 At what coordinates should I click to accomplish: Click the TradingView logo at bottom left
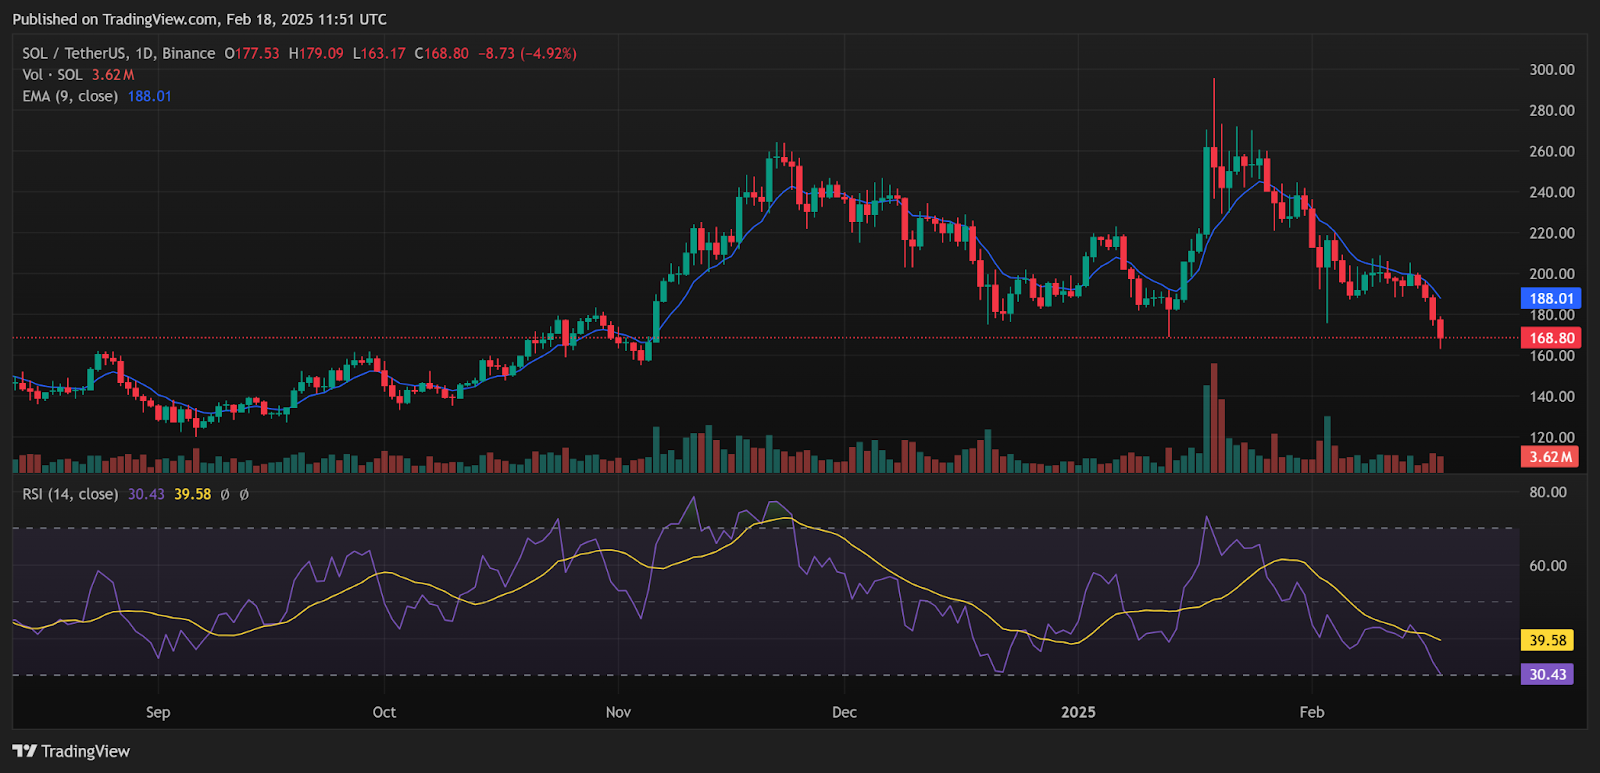coord(71,751)
